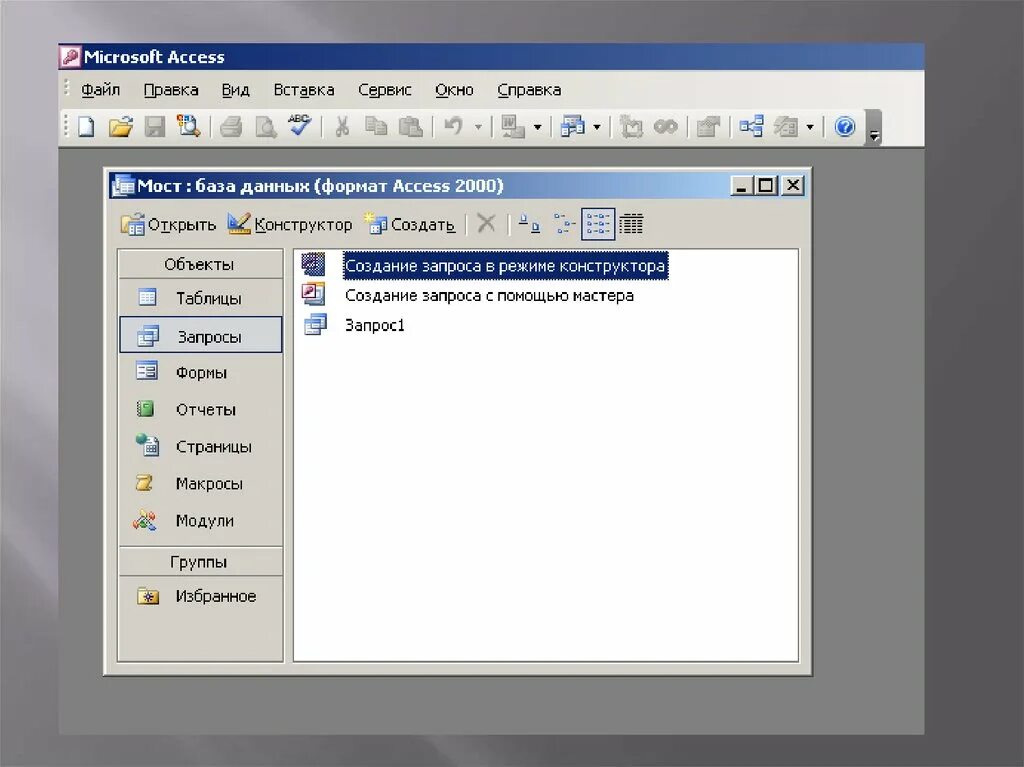Select Создание запроса в режиме конструктора
1024x767 pixels.
click(x=484, y=266)
